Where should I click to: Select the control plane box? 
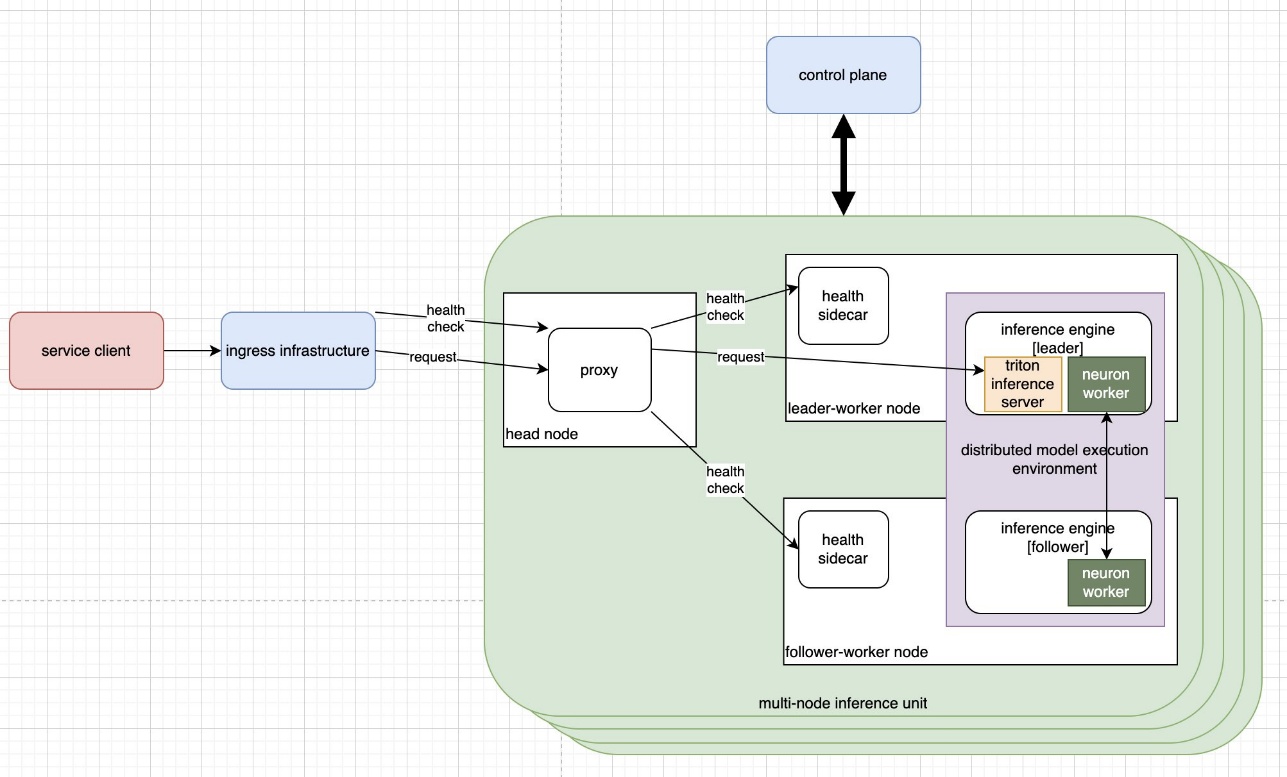coord(843,75)
